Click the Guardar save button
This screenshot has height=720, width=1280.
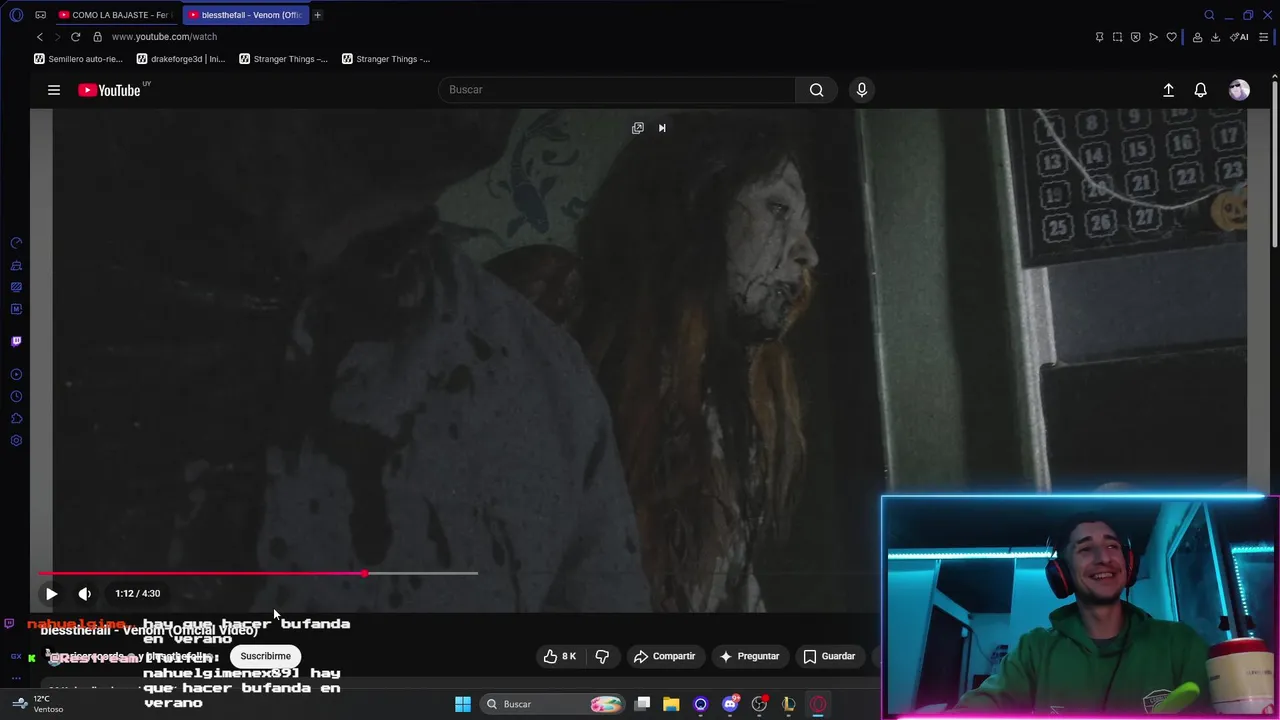[x=829, y=656]
